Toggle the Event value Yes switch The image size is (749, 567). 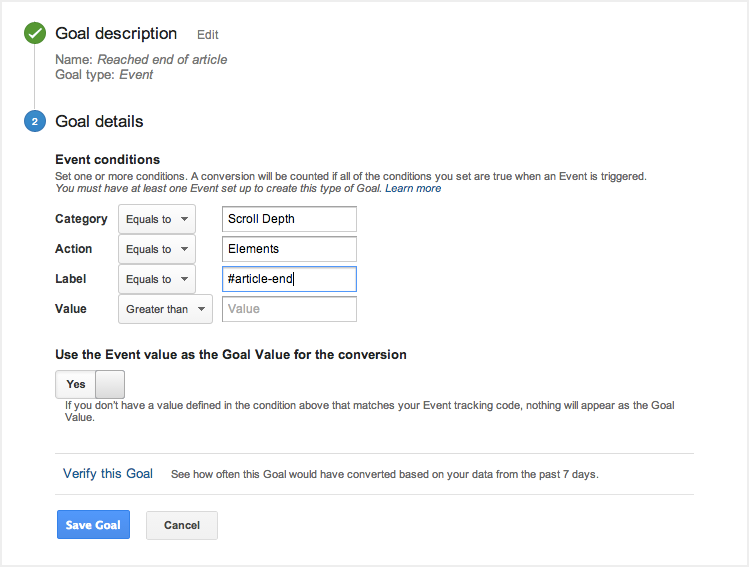pos(90,384)
